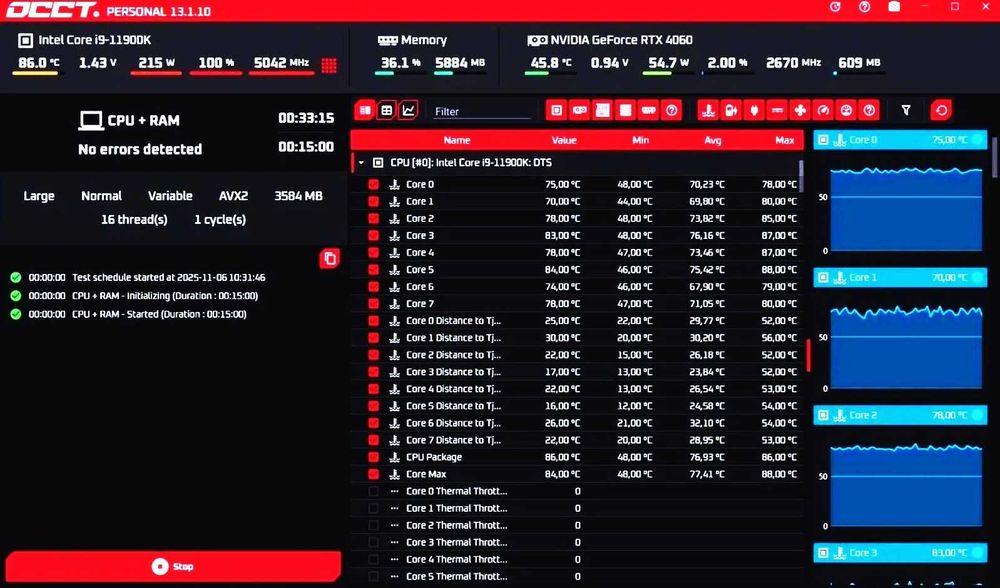Click the funnel filter icon
This screenshot has width=1000, height=588.
coord(906,110)
